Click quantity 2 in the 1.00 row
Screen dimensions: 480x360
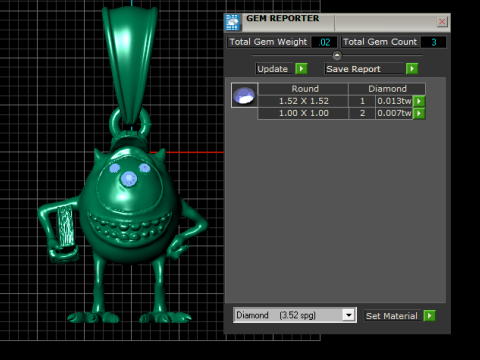pyautogui.click(x=362, y=113)
